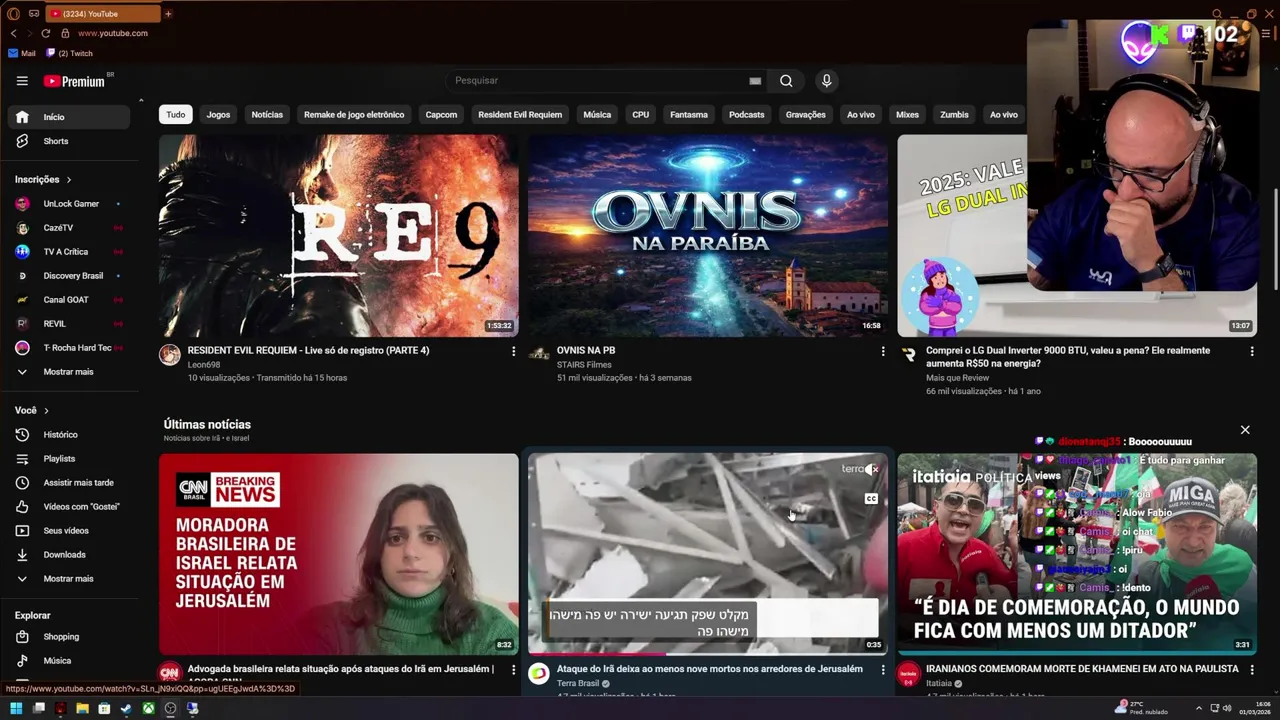The width and height of the screenshot is (1280, 720).
Task: Open more options for Ataque do Irã video
Action: (883, 670)
